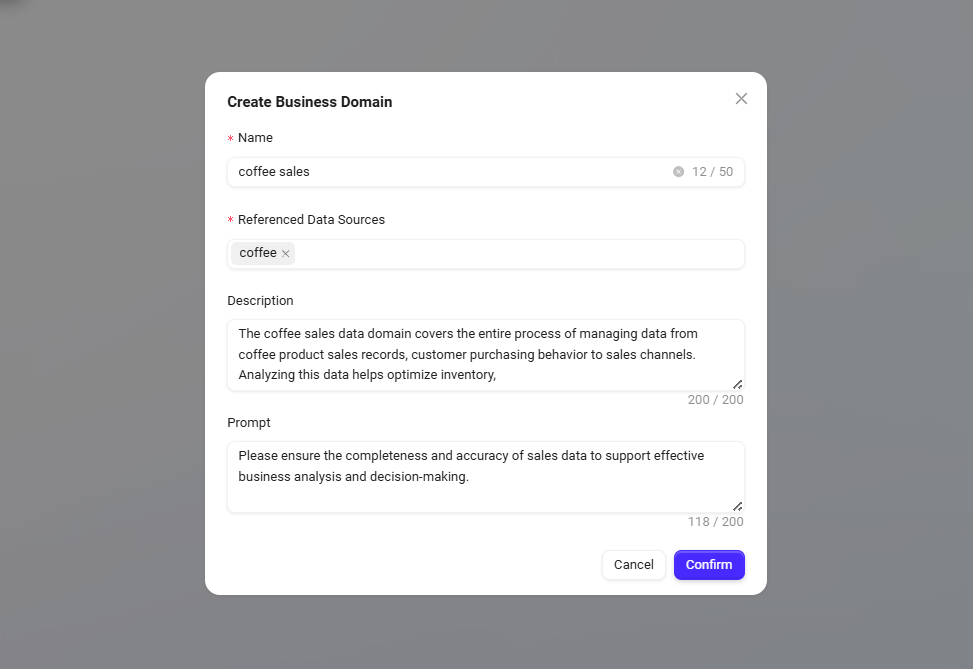Click the Prompt box resize handle
973x669 pixels.
pyautogui.click(x=738, y=506)
